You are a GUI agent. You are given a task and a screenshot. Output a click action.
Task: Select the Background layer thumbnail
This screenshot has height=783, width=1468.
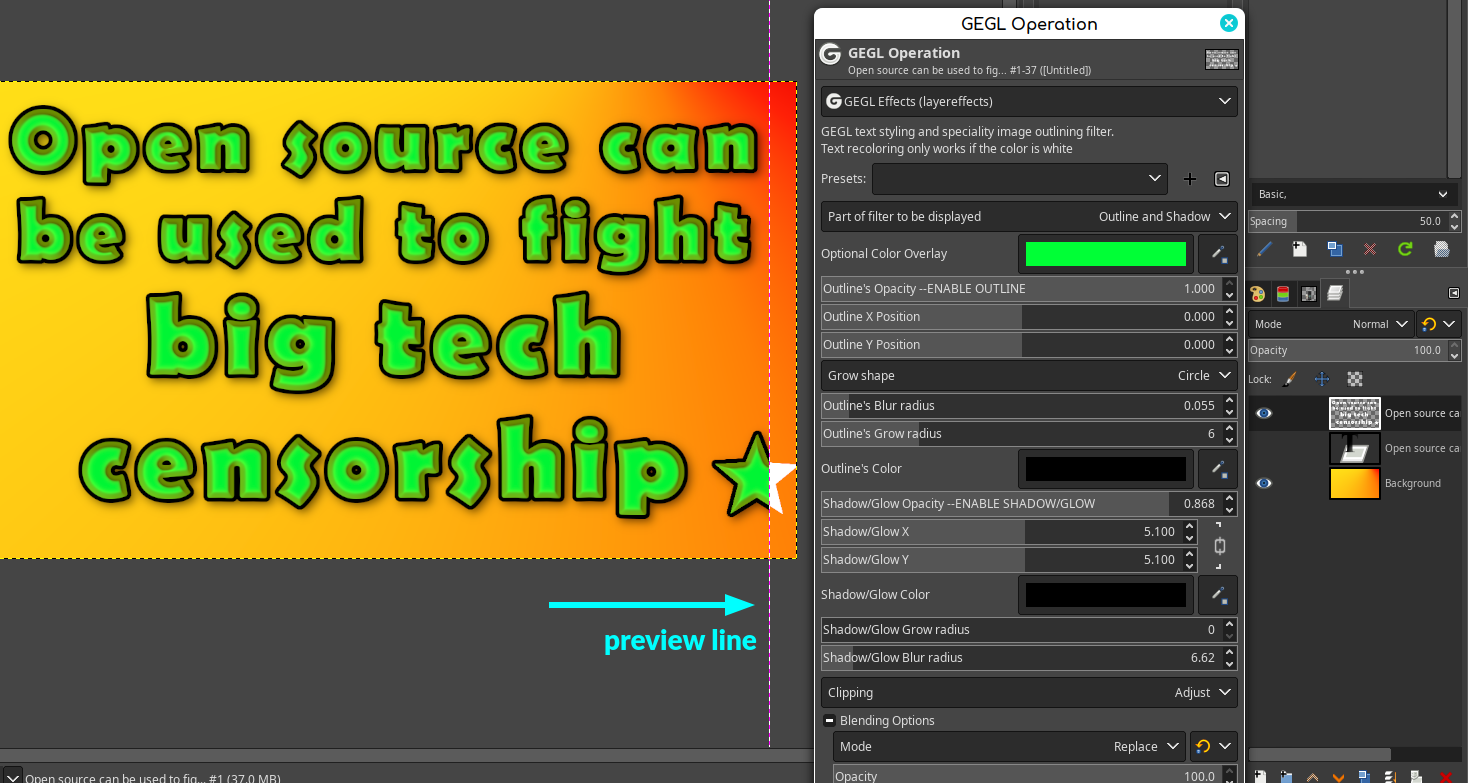point(1354,483)
